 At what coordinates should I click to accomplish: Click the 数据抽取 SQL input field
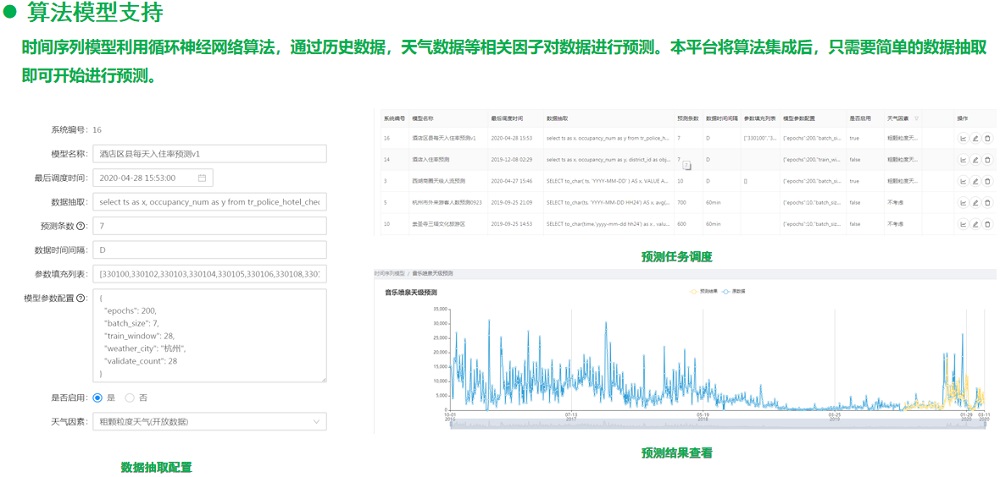(x=209, y=202)
